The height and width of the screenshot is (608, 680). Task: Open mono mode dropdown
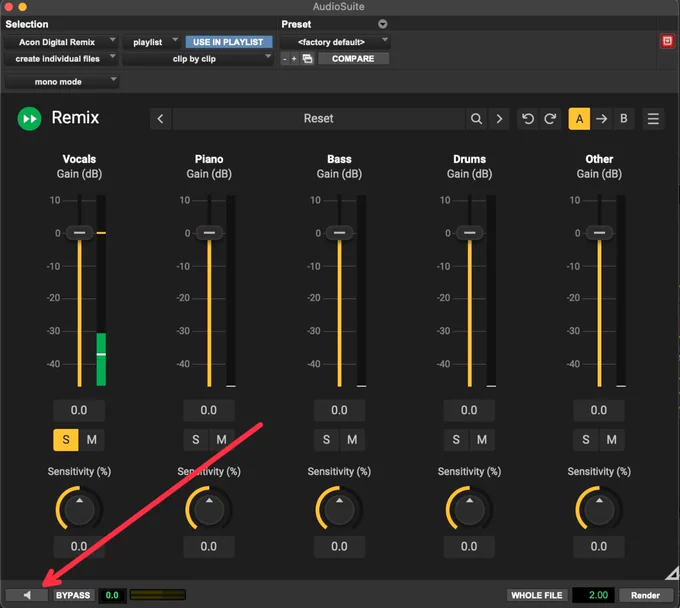(62, 82)
